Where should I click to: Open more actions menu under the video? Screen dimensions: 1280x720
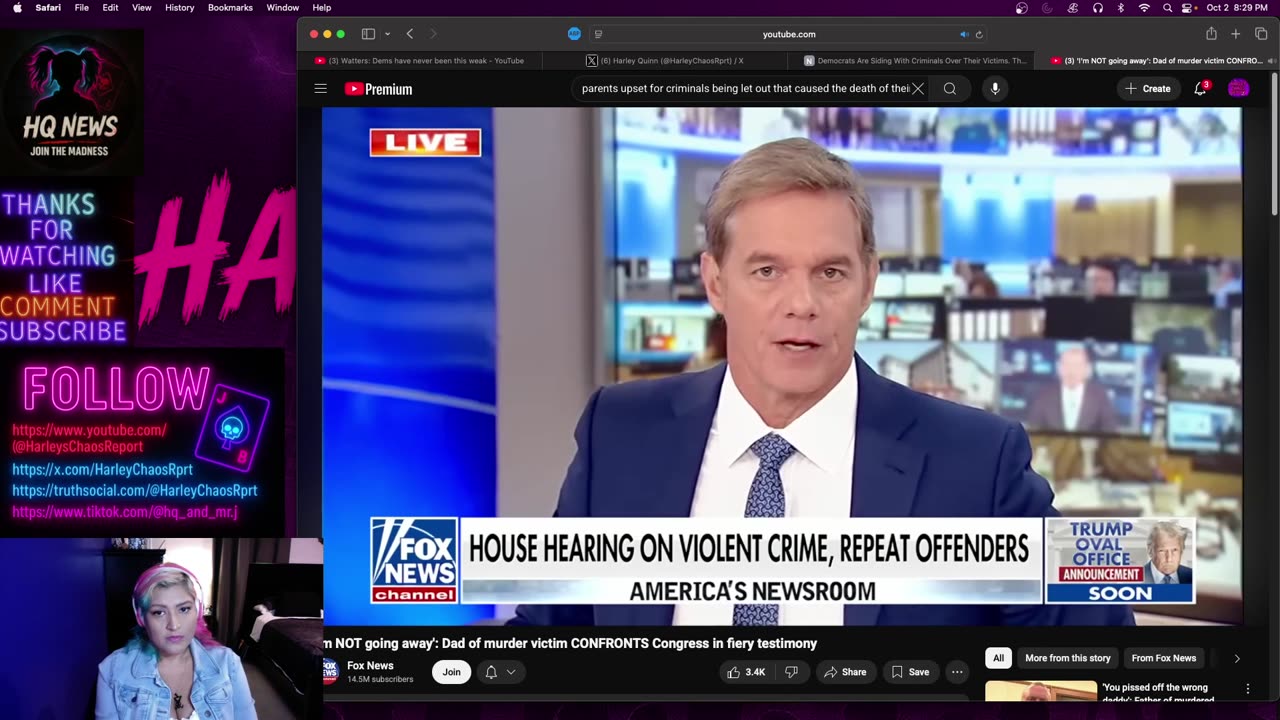957,672
